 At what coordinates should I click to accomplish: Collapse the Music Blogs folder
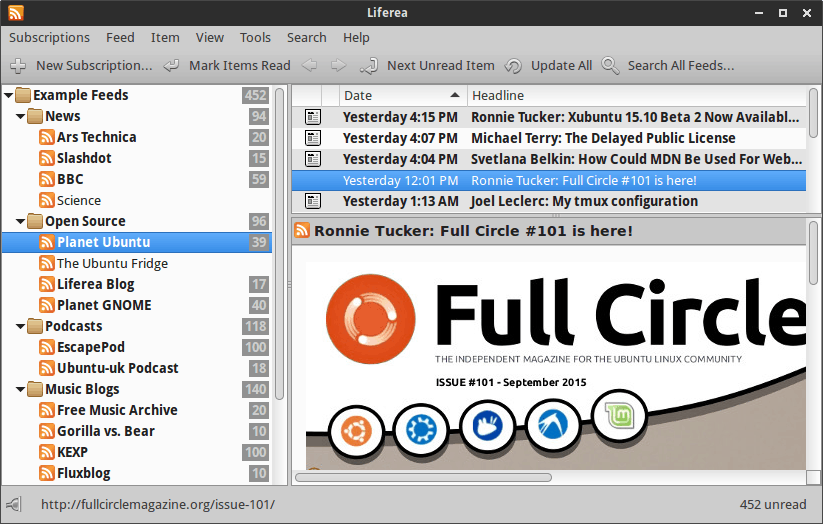tap(20, 390)
